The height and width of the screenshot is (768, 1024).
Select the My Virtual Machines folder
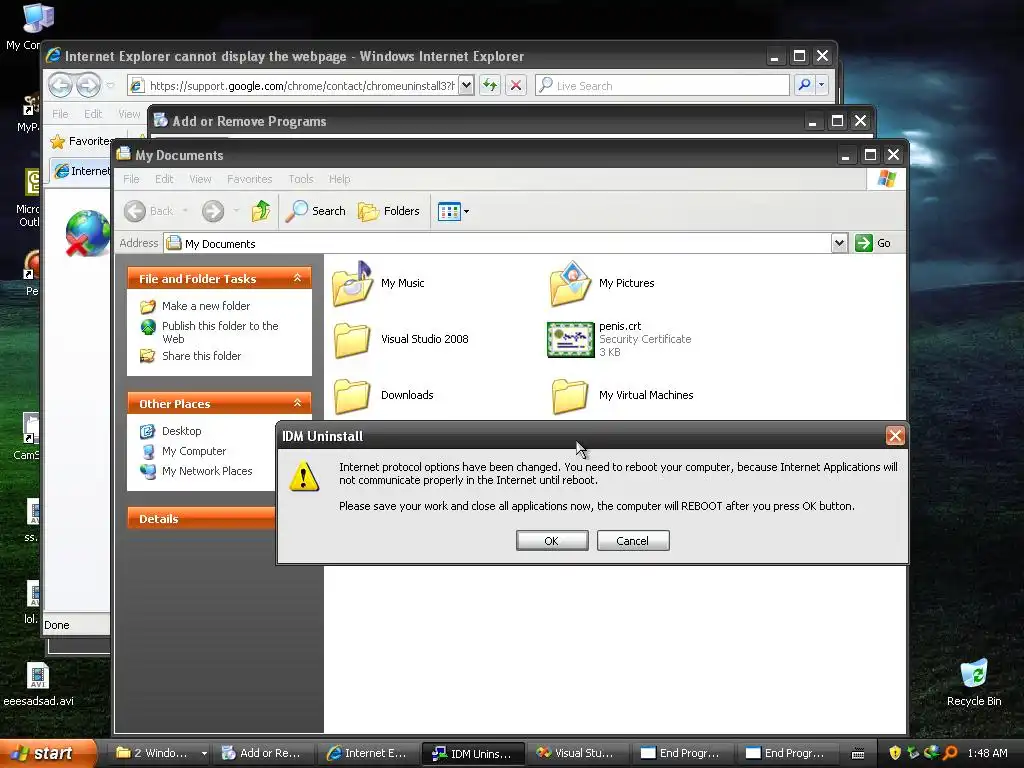tap(622, 396)
